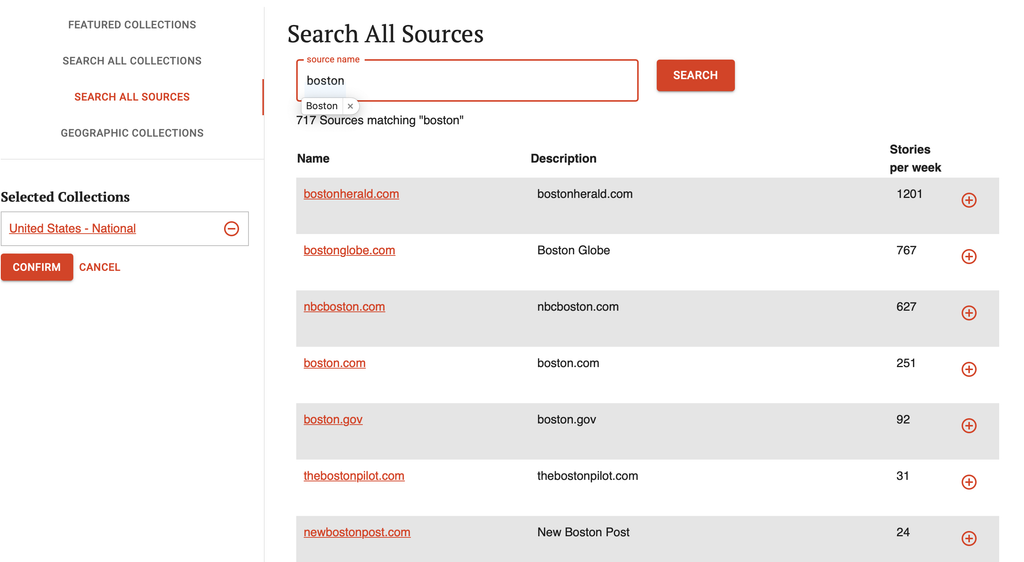This screenshot has width=1024, height=562.
Task: Cancel the collection selection
Action: coord(99,267)
